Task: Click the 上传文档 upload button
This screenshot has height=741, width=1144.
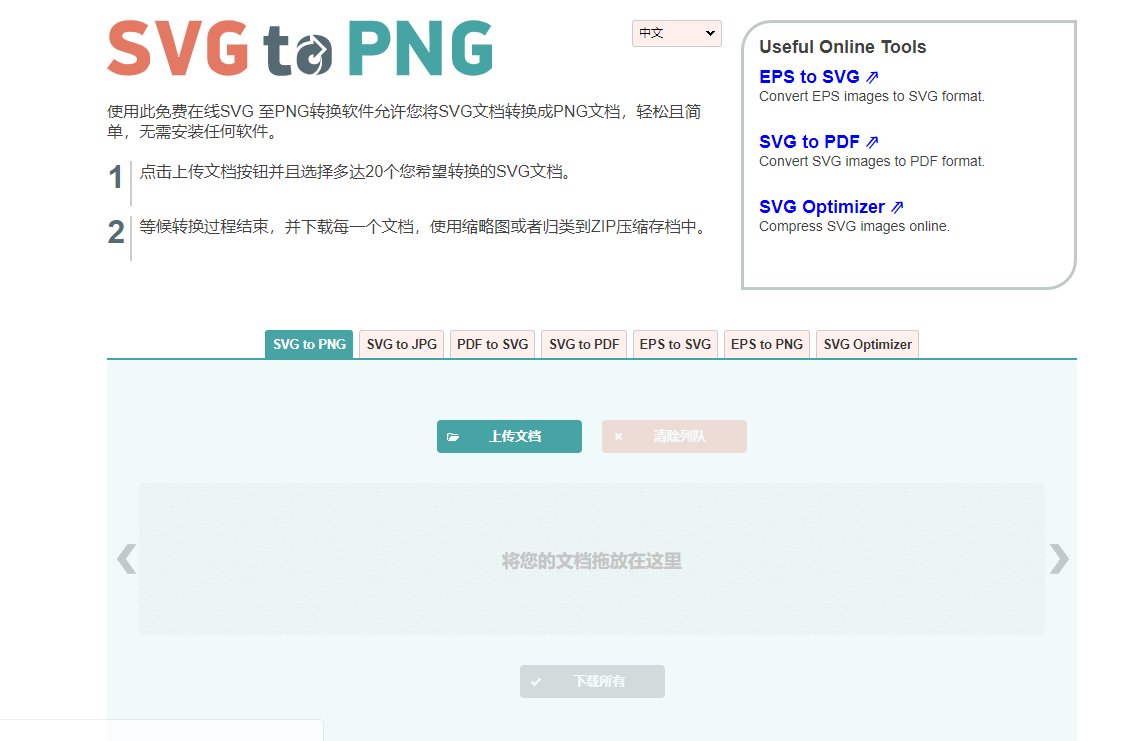Action: click(x=509, y=436)
